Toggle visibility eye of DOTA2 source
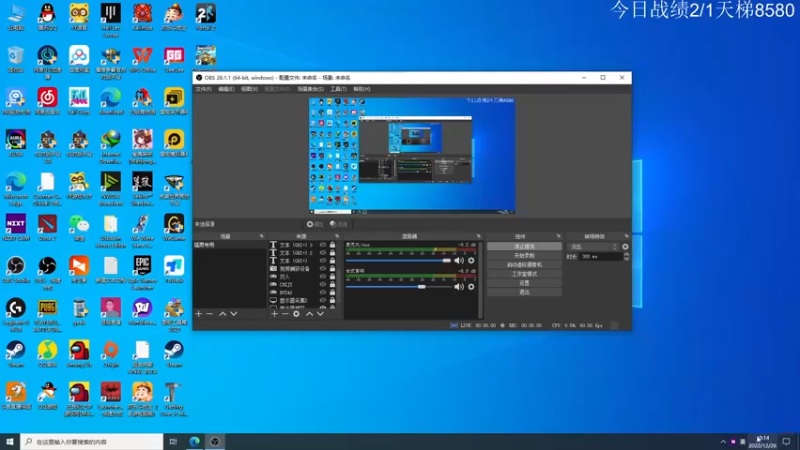The image size is (800, 450). (x=322, y=292)
